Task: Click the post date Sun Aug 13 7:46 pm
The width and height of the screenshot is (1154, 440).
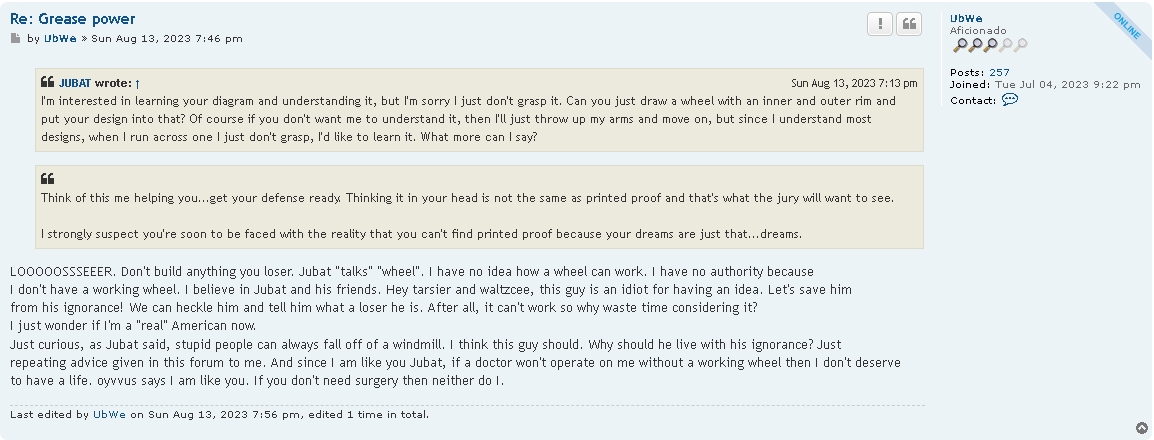Action: 167,38
